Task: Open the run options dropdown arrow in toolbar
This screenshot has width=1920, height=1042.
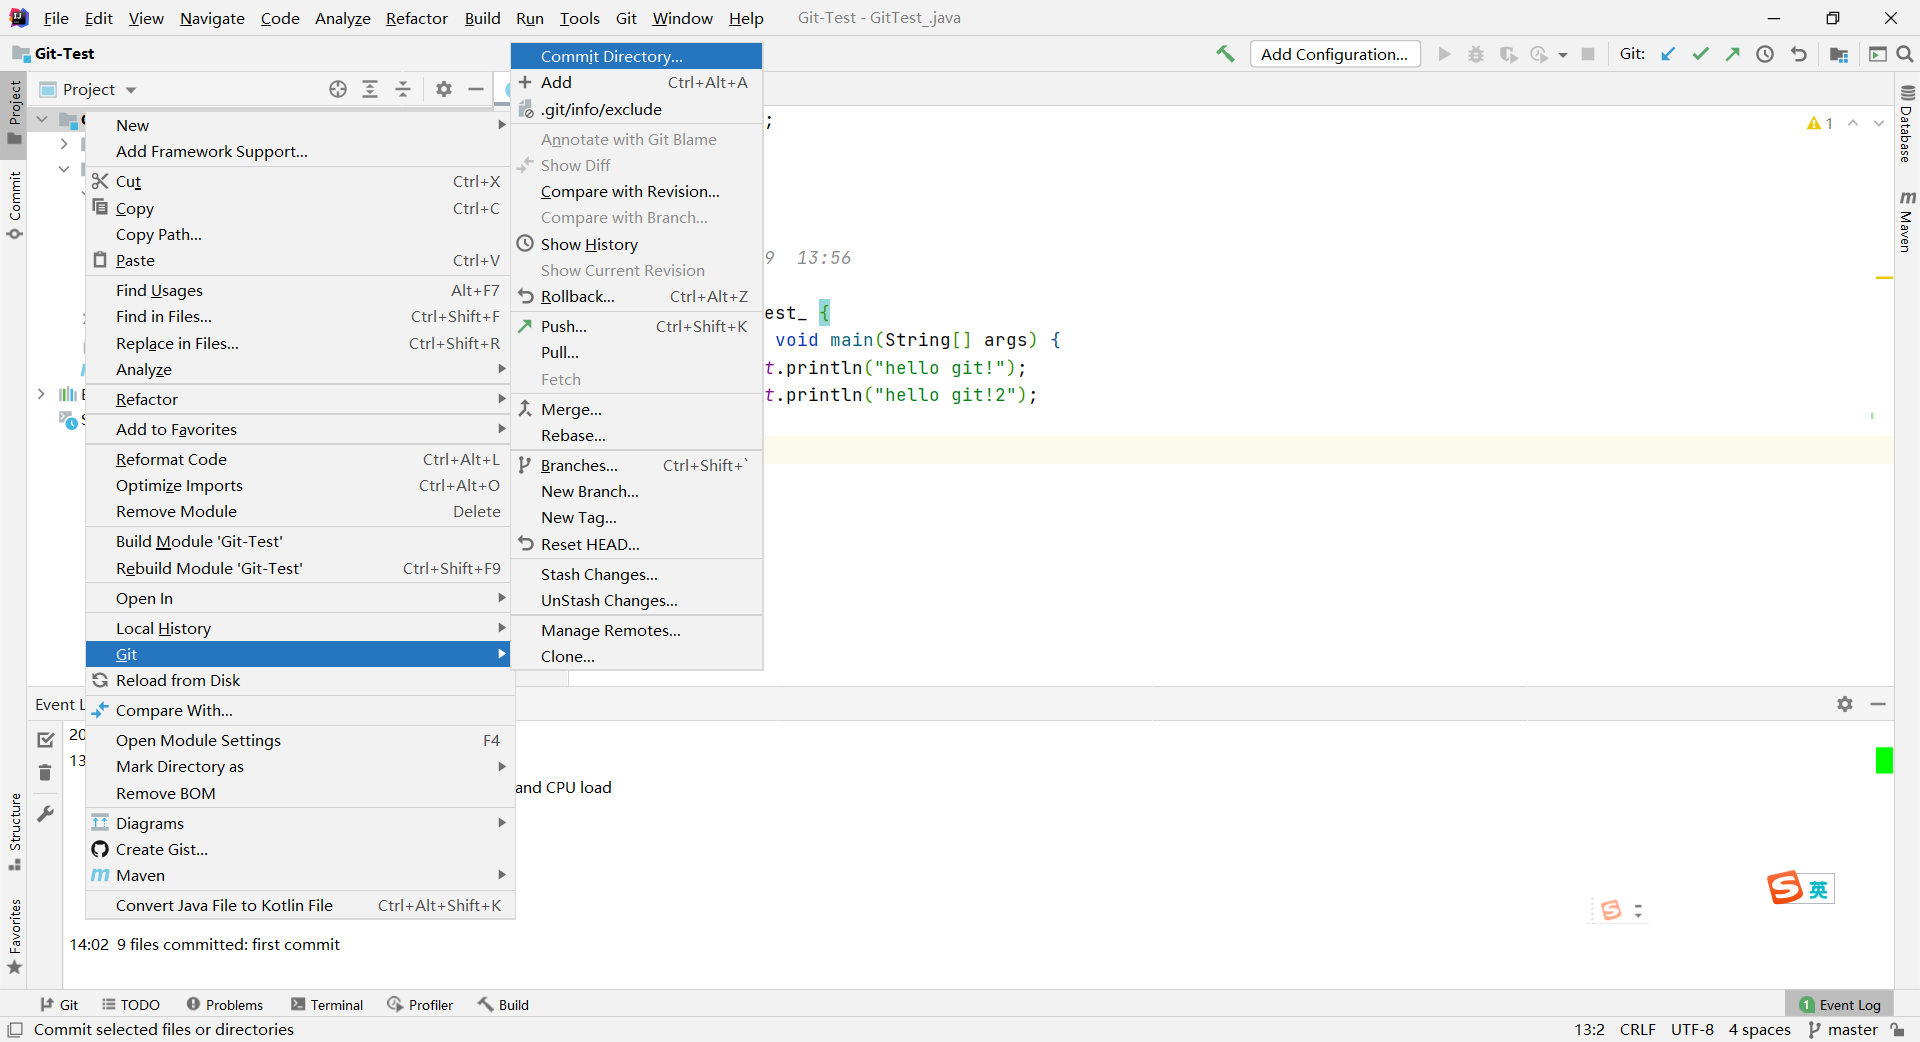Action: 1562,55
